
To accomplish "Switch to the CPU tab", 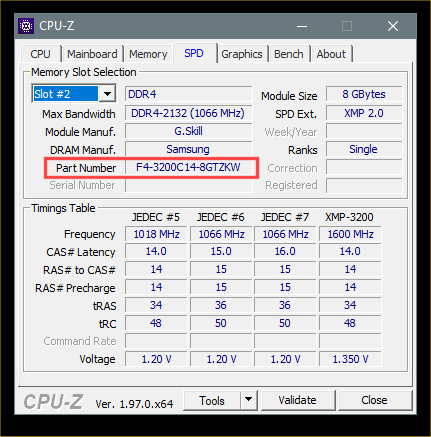I will (x=40, y=54).
